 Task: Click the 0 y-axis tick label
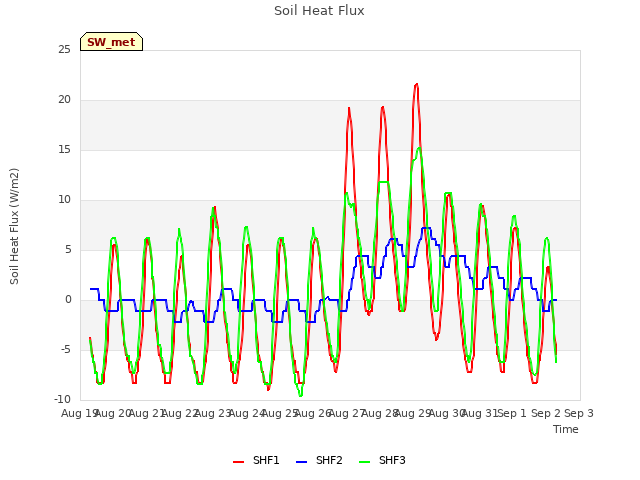(x=68, y=300)
